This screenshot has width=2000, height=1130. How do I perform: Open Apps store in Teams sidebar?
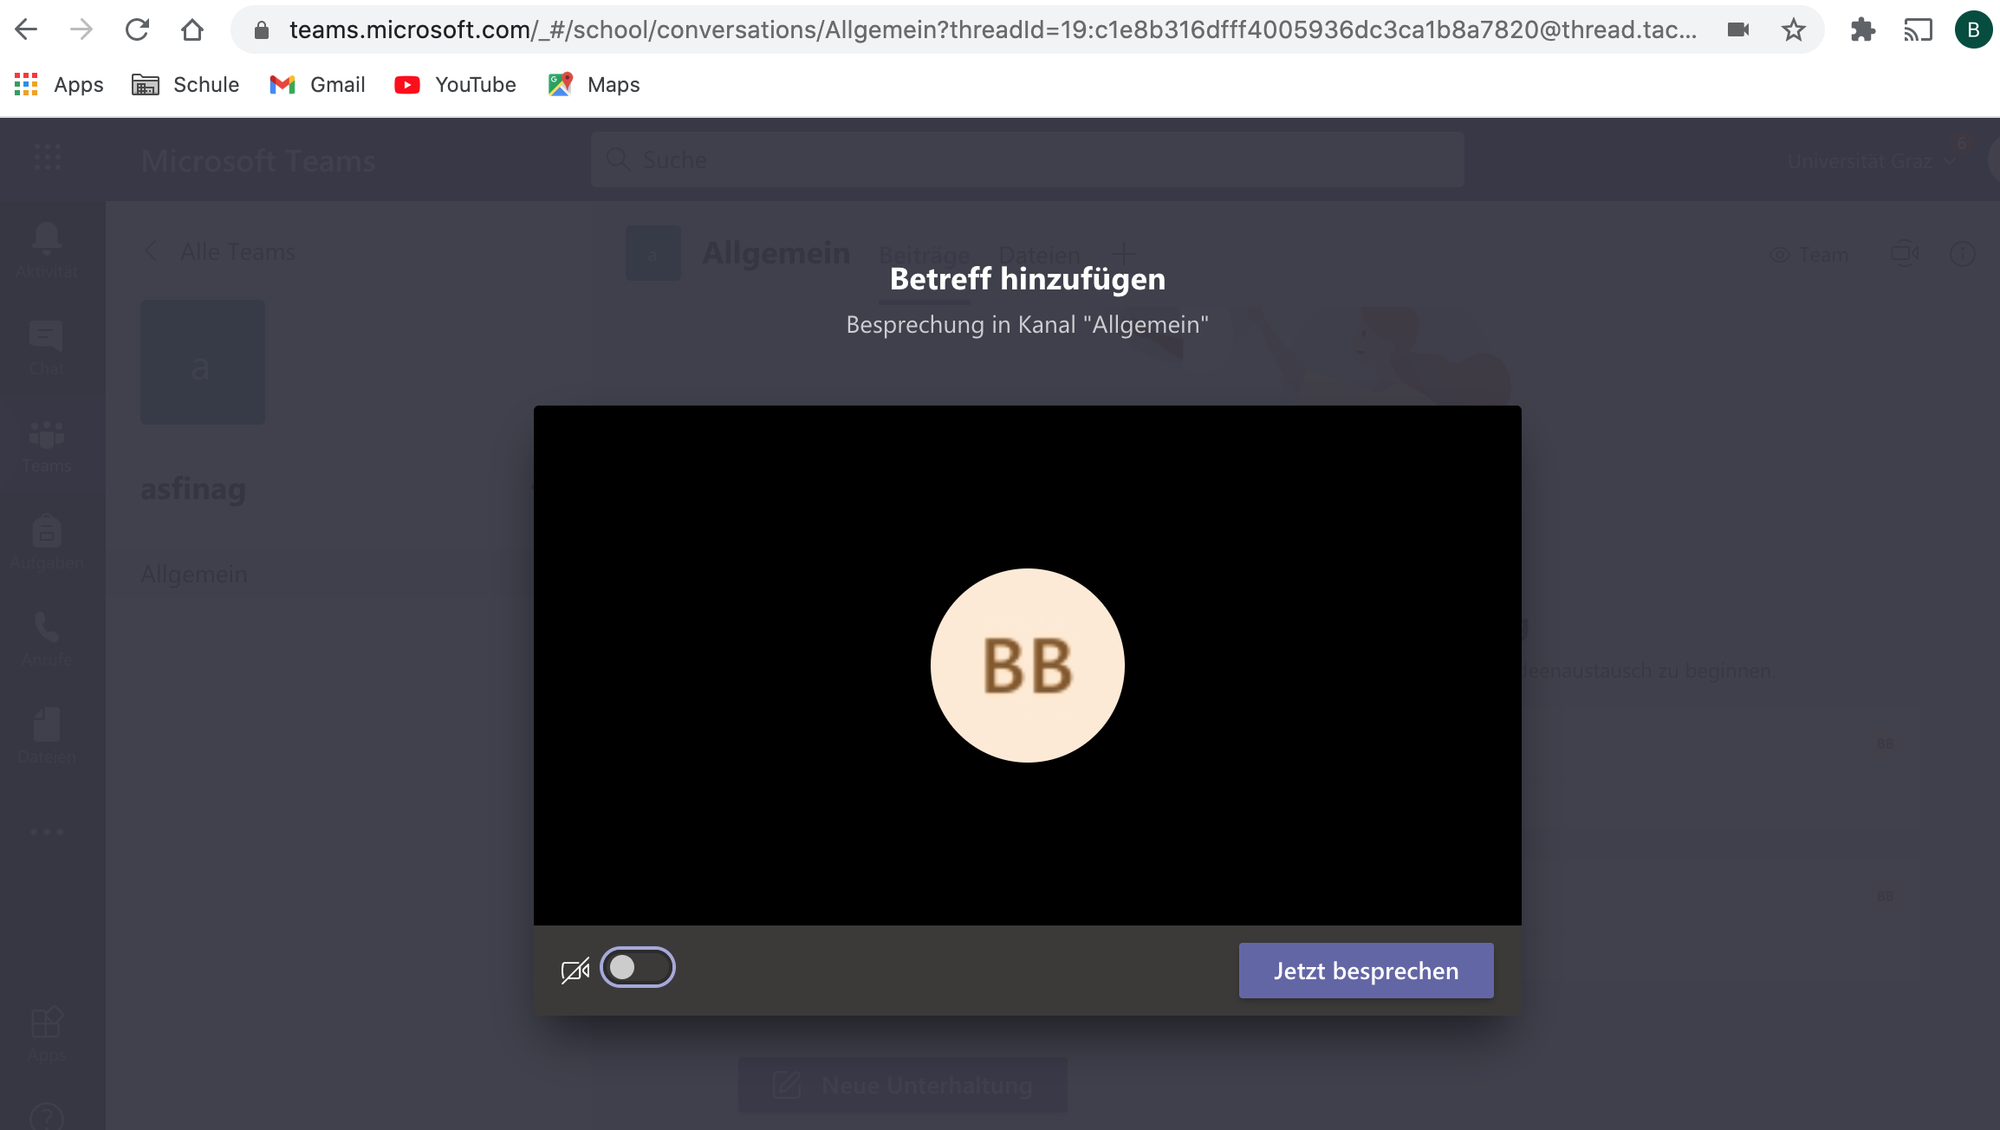[46, 1035]
